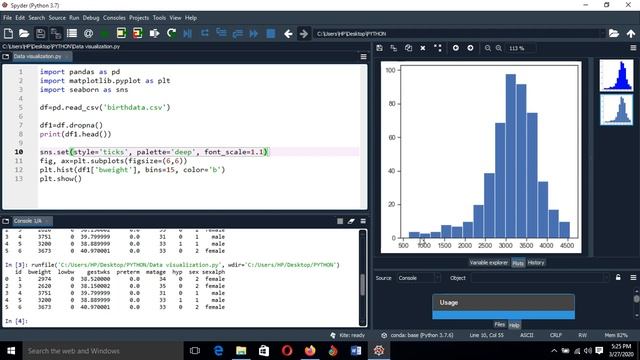This screenshot has width=640, height=360.
Task: Create a new file from toolbar
Action: click(8, 33)
